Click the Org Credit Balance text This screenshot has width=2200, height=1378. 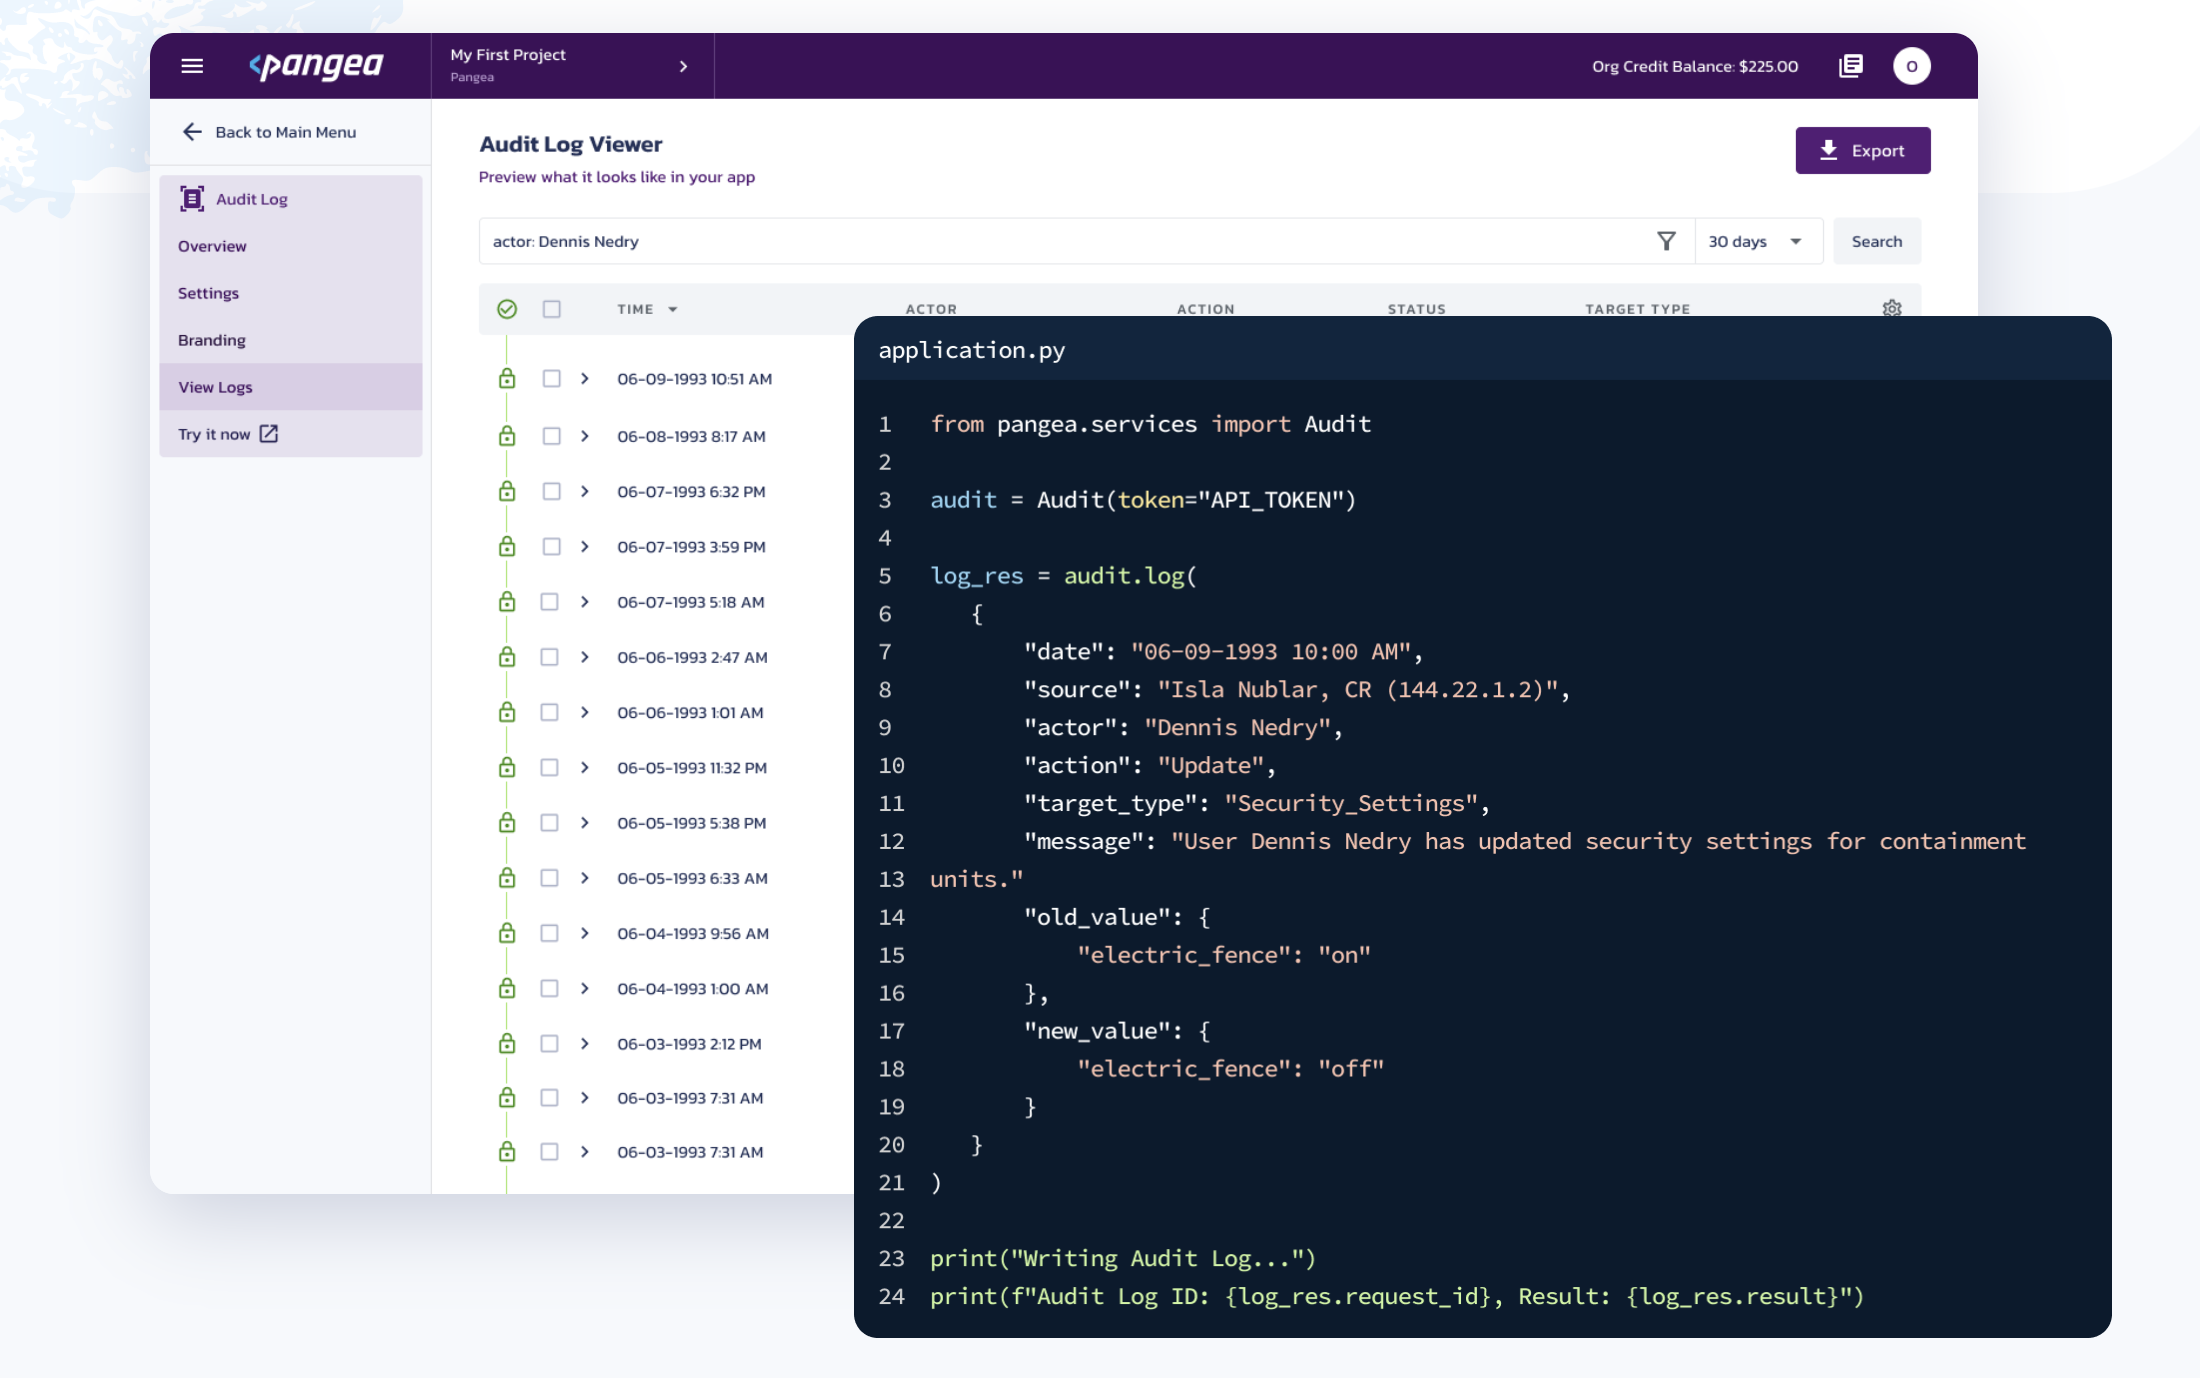[1694, 66]
